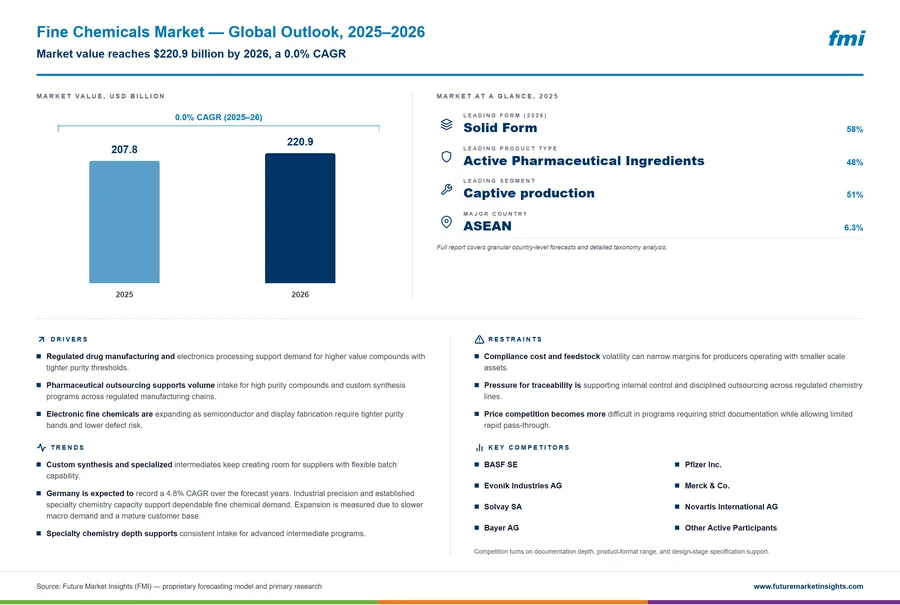The image size is (900, 605).
Task: Select the light blue 2025 bar
Action: [x=124, y=222]
